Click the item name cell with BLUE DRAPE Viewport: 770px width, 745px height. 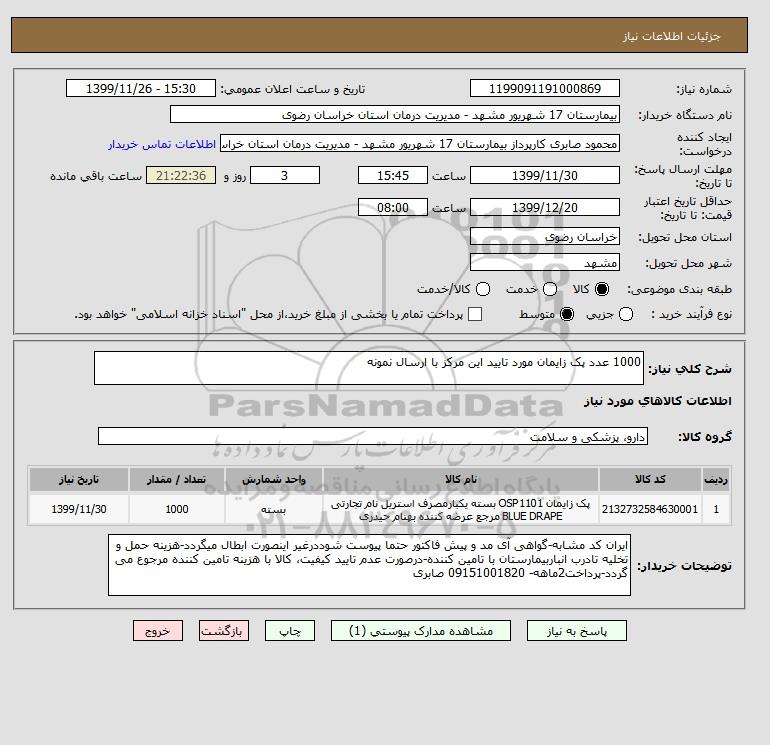(461, 509)
